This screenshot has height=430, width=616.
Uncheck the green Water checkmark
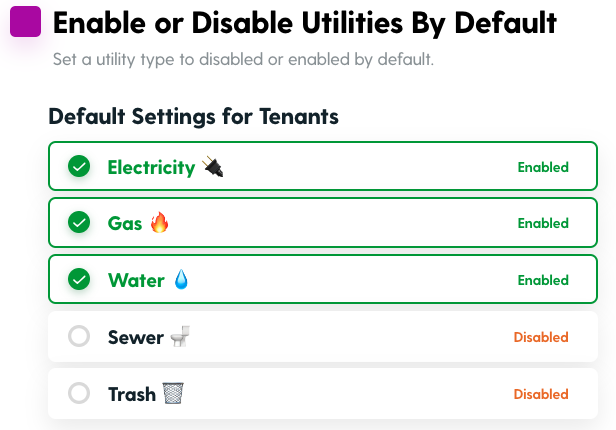(79, 279)
